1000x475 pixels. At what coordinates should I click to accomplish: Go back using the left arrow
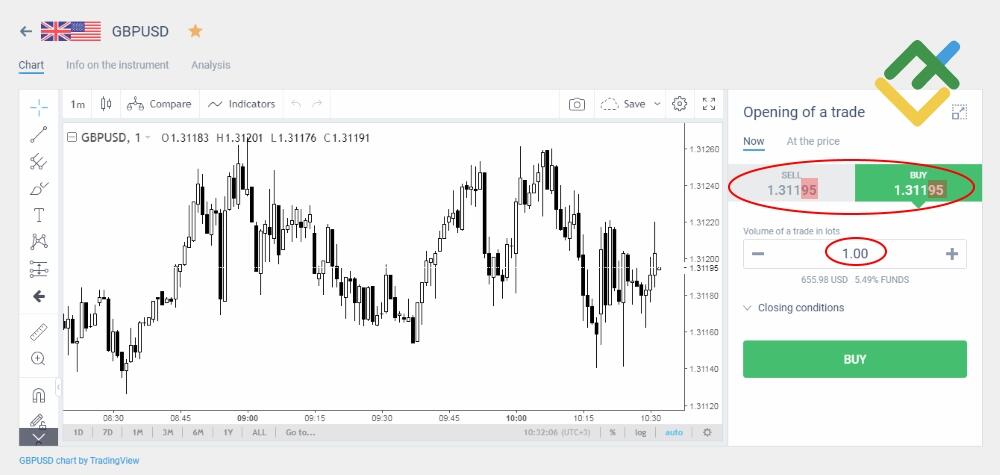pos(26,31)
